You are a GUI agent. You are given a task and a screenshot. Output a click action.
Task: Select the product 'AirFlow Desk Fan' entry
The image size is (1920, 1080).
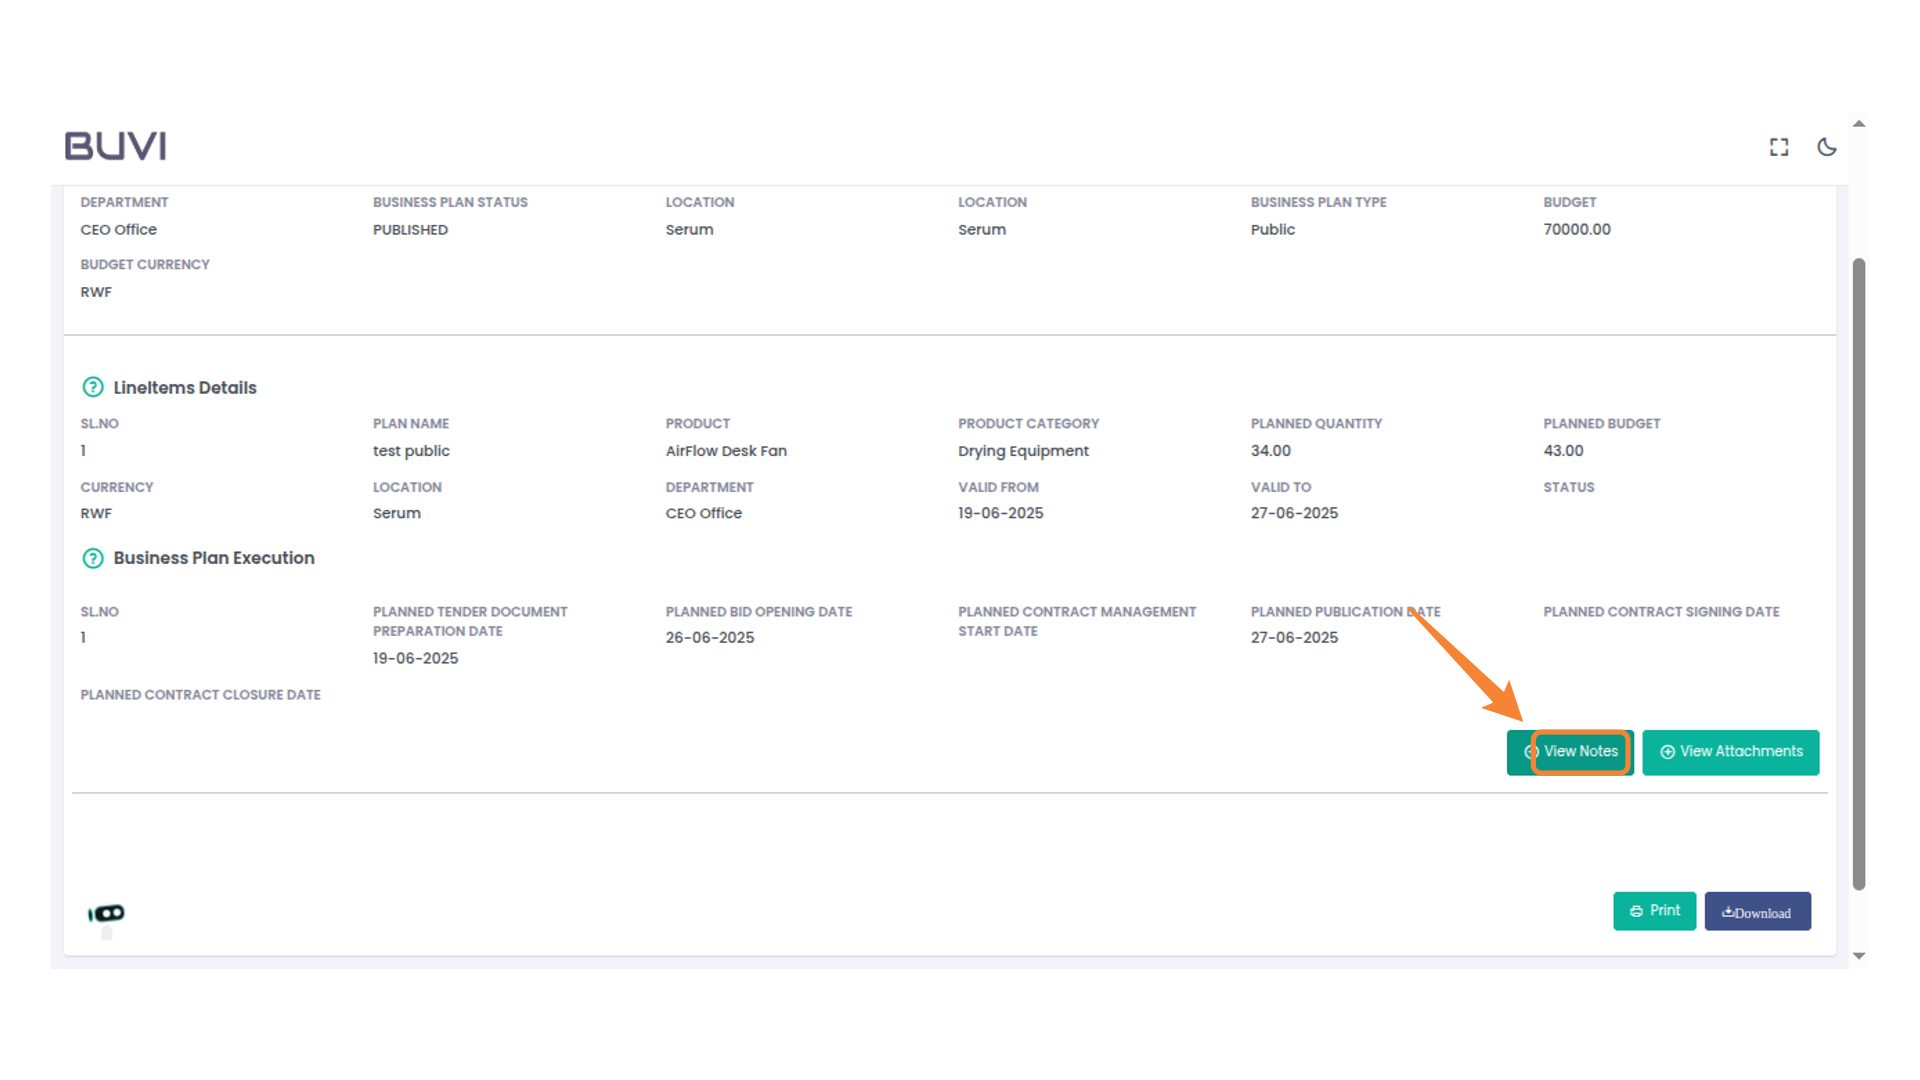[x=726, y=450]
